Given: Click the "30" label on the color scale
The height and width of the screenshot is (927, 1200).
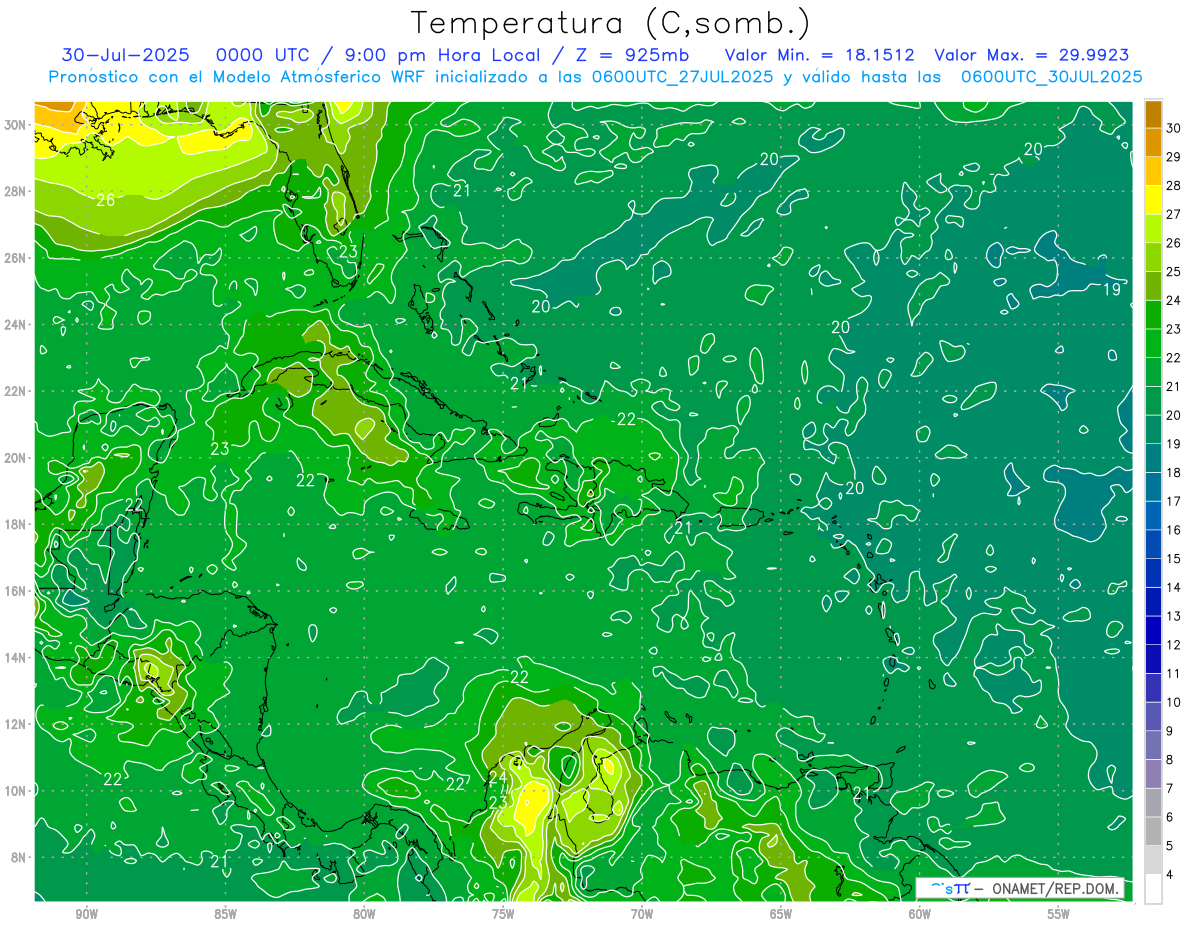Looking at the screenshot, I should click(1174, 127).
